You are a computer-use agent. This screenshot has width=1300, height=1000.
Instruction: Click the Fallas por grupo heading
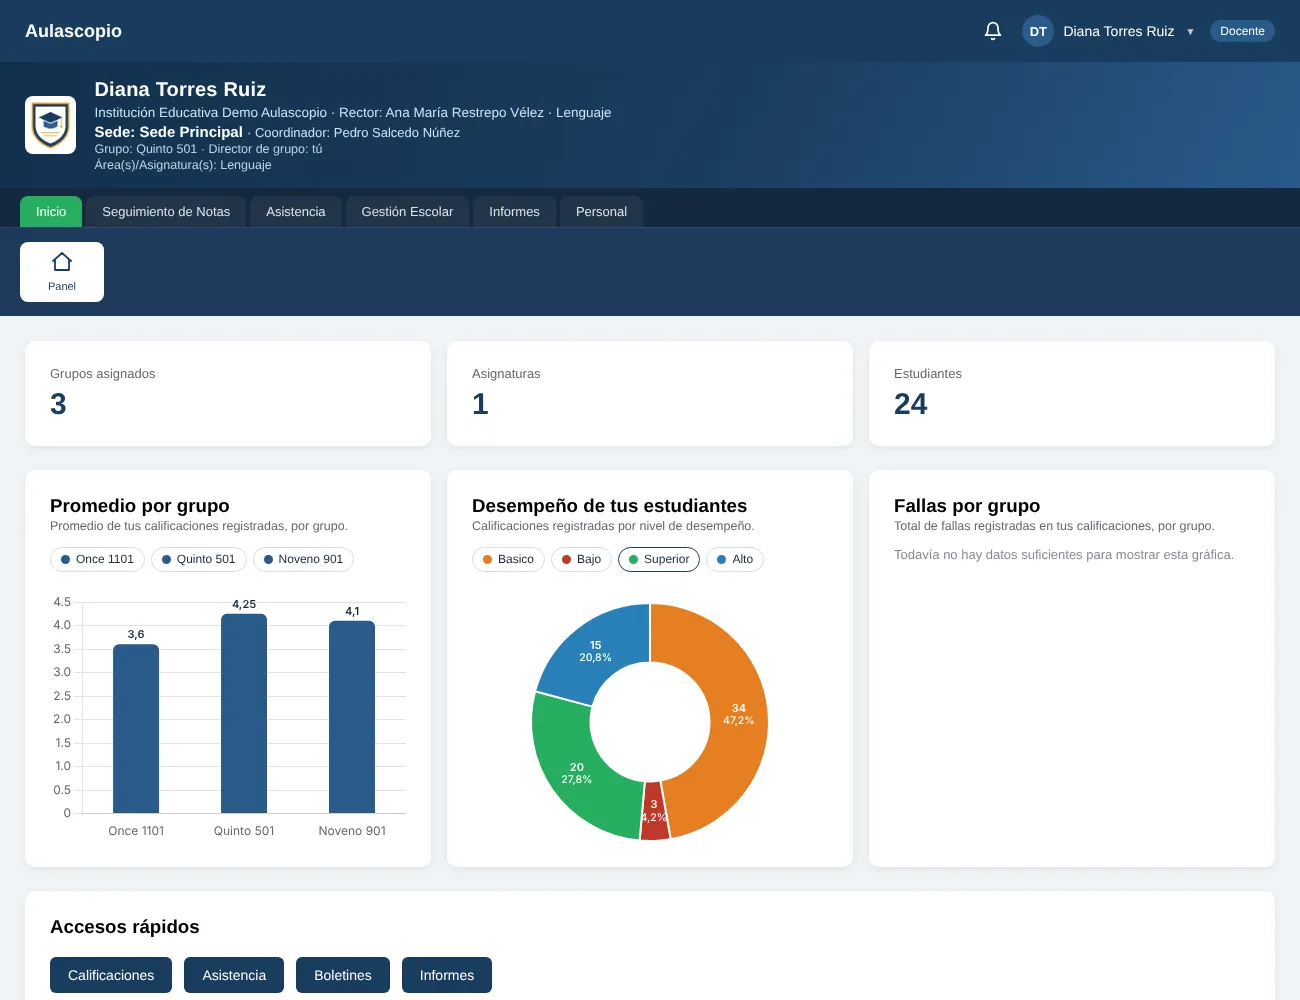click(x=967, y=506)
